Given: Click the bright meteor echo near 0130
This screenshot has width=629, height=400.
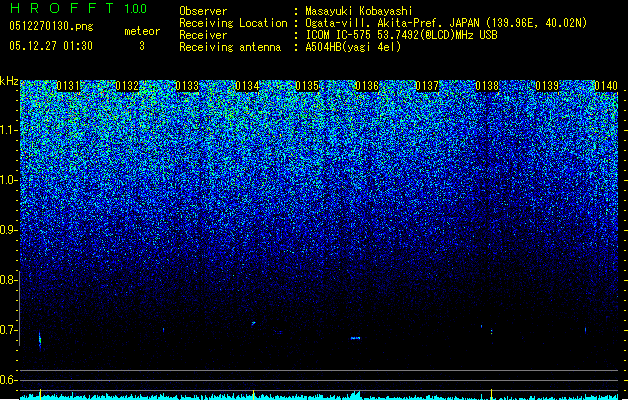Looking at the screenshot, I should [40, 340].
